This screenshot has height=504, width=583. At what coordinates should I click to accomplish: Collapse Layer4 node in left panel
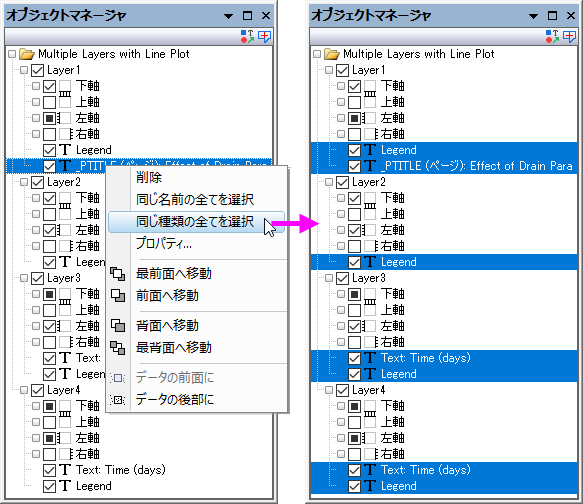pos(24,390)
